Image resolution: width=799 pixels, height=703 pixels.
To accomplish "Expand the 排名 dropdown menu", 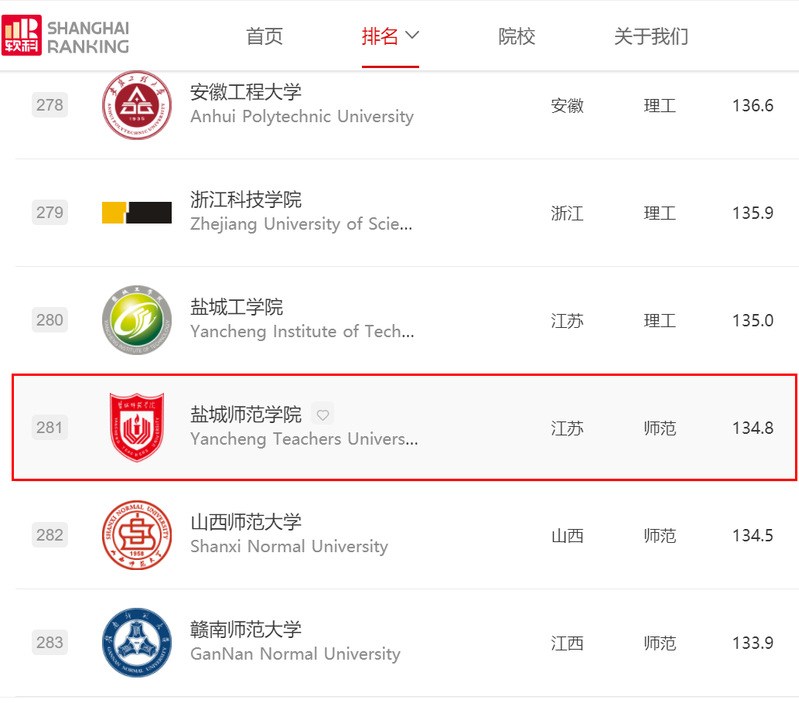I will click(x=390, y=37).
